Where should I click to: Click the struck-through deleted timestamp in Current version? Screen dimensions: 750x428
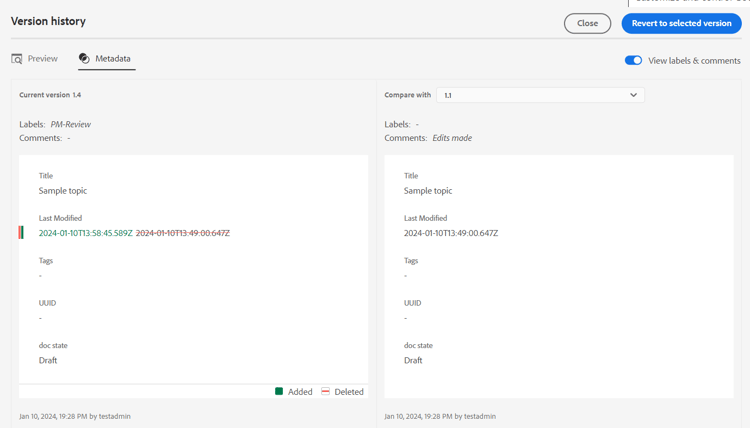coord(183,233)
